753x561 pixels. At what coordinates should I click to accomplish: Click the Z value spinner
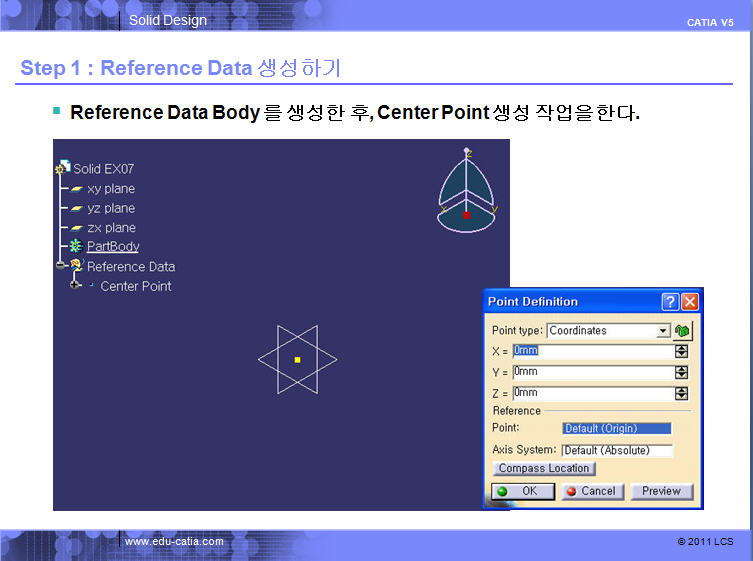click(x=681, y=393)
